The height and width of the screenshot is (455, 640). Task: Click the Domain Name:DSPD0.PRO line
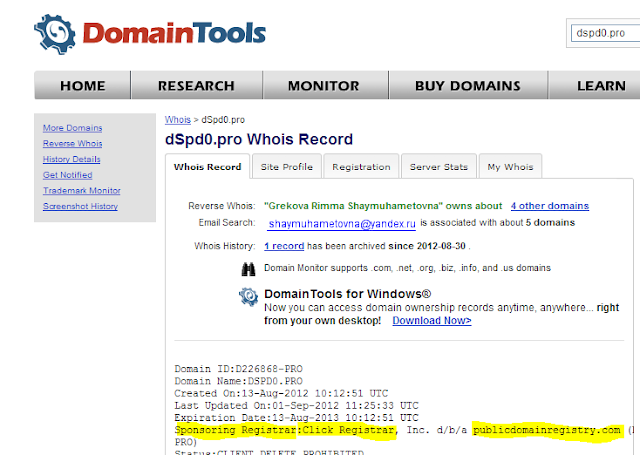(238, 381)
